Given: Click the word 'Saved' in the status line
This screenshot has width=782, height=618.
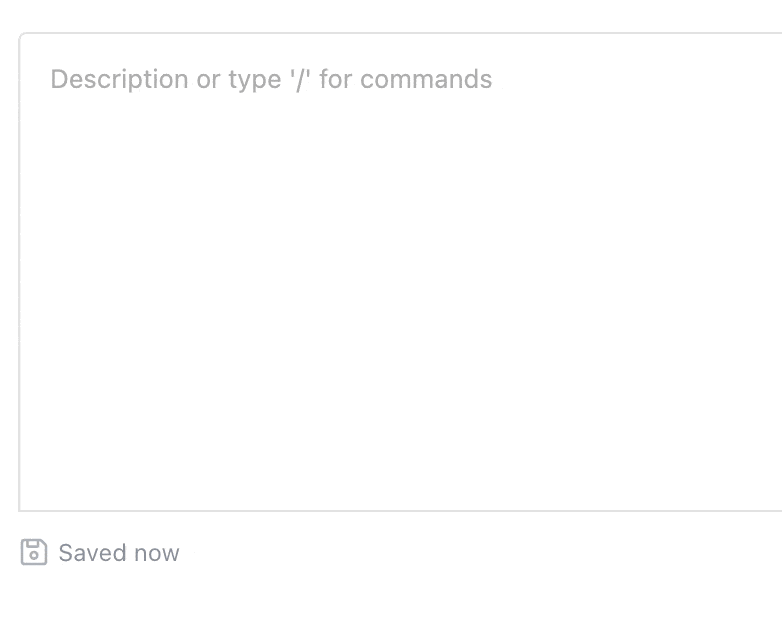Looking at the screenshot, I should click(x=91, y=553).
